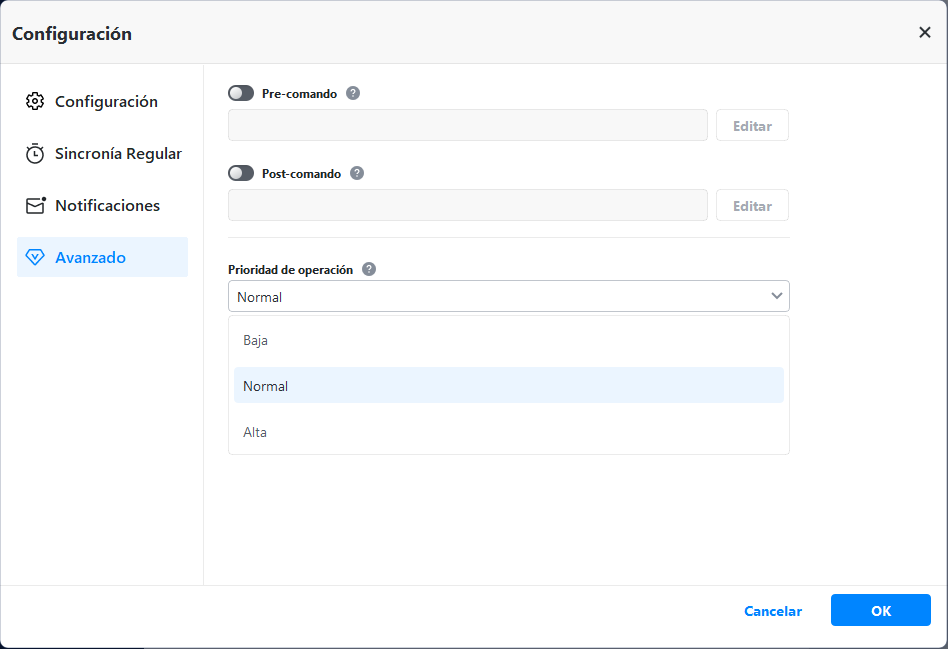Click the gear icon beside Configuración
The image size is (948, 649).
click(35, 101)
